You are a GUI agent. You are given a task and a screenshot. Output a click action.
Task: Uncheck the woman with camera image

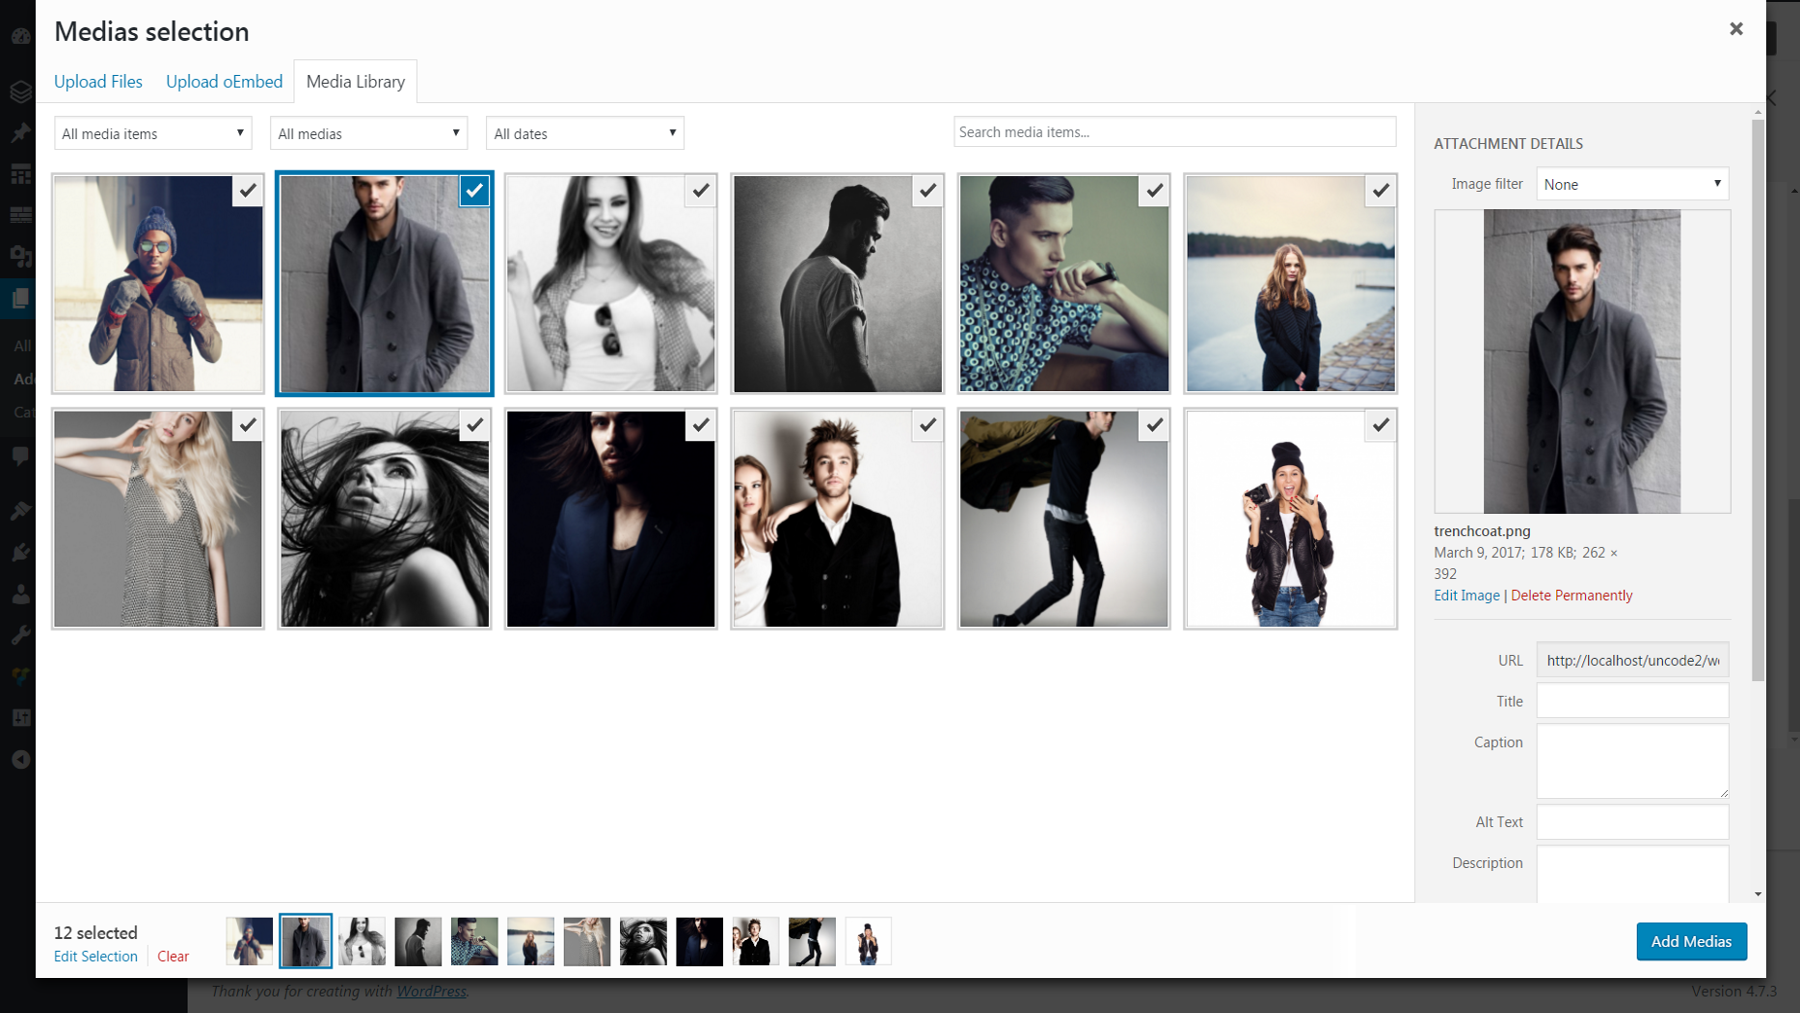point(1381,425)
